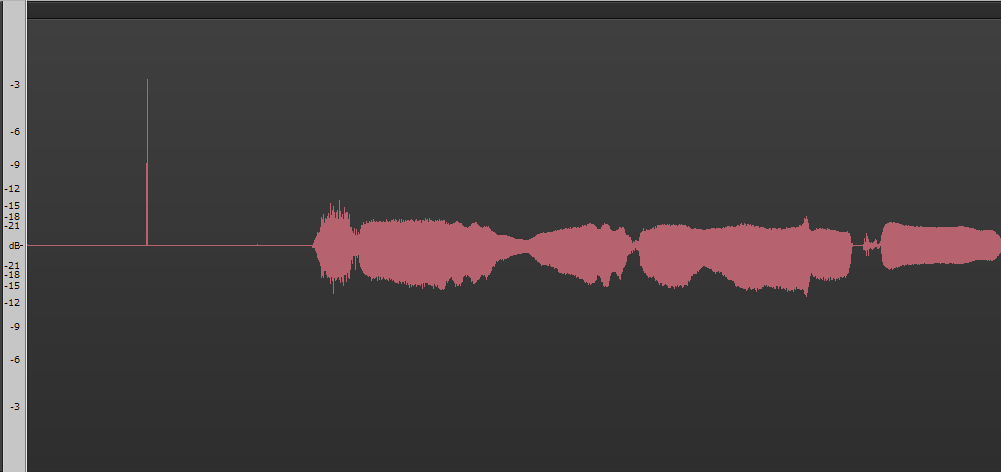Click the lower -3 label near the scale bottom

[15, 407]
